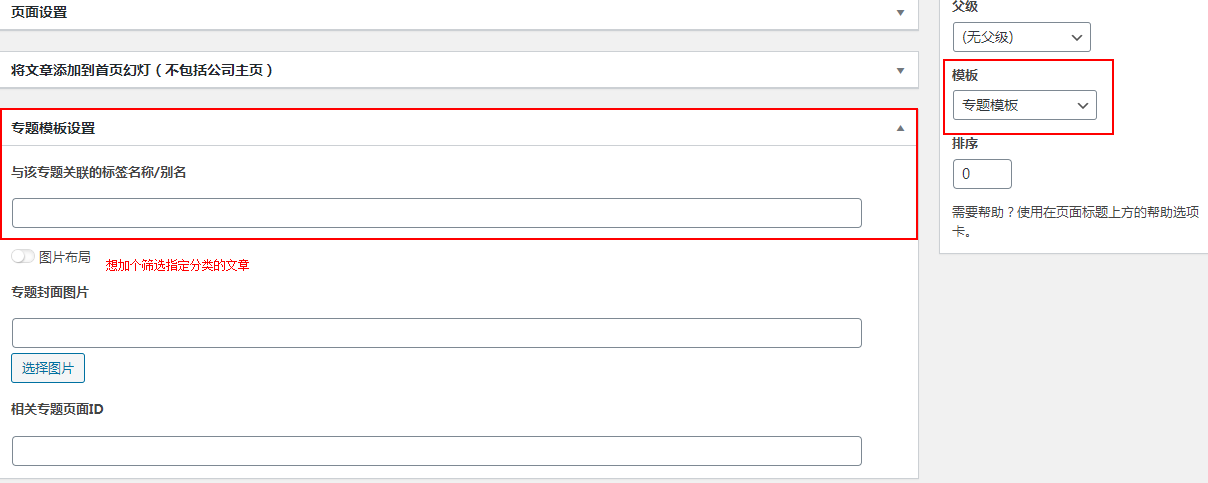Viewport: 1208px width, 483px height.
Task: Open the 父级 (无父级) dropdown
Action: pyautogui.click(x=1021, y=37)
